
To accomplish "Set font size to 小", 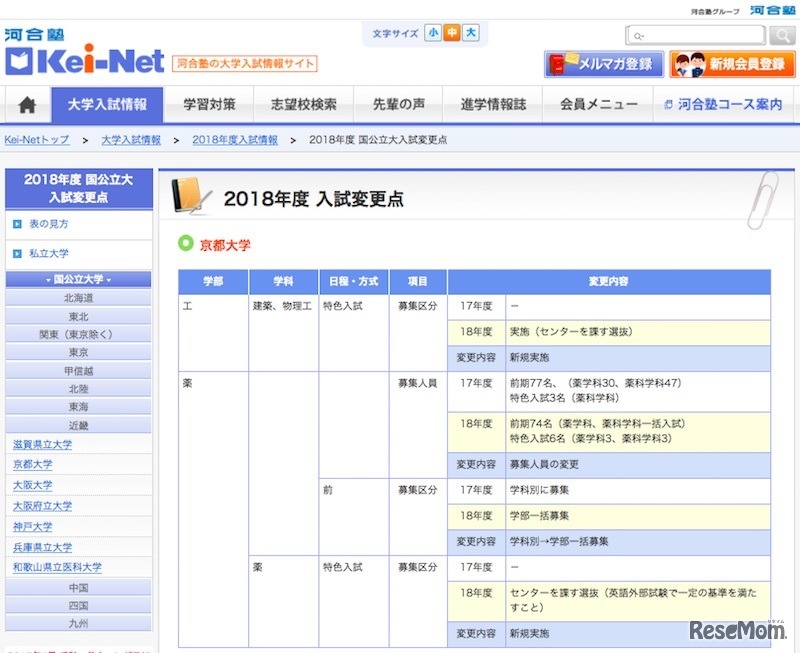I will 433,33.
